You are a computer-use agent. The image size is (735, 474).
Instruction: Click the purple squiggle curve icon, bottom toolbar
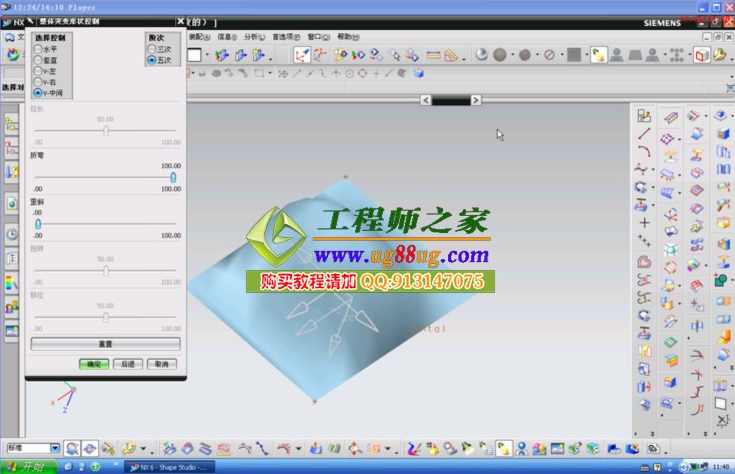pos(413,449)
